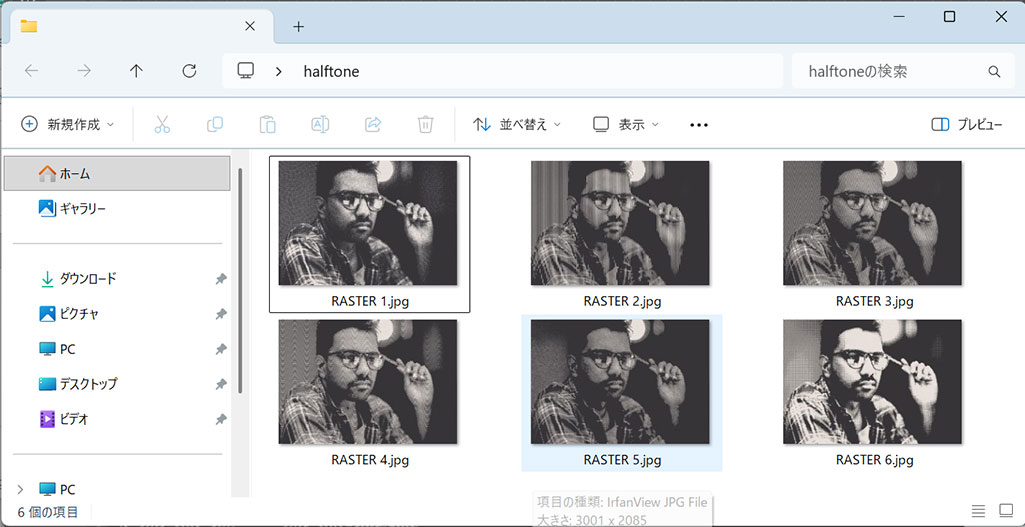Go back with the left arrow

[31, 71]
